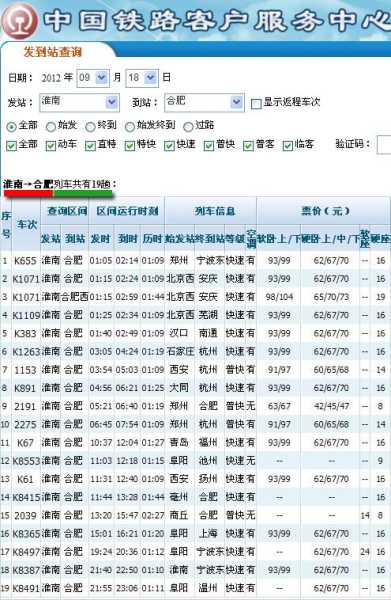The height and width of the screenshot is (600, 391).
Task: Select train number K8497
Action: [26, 552]
